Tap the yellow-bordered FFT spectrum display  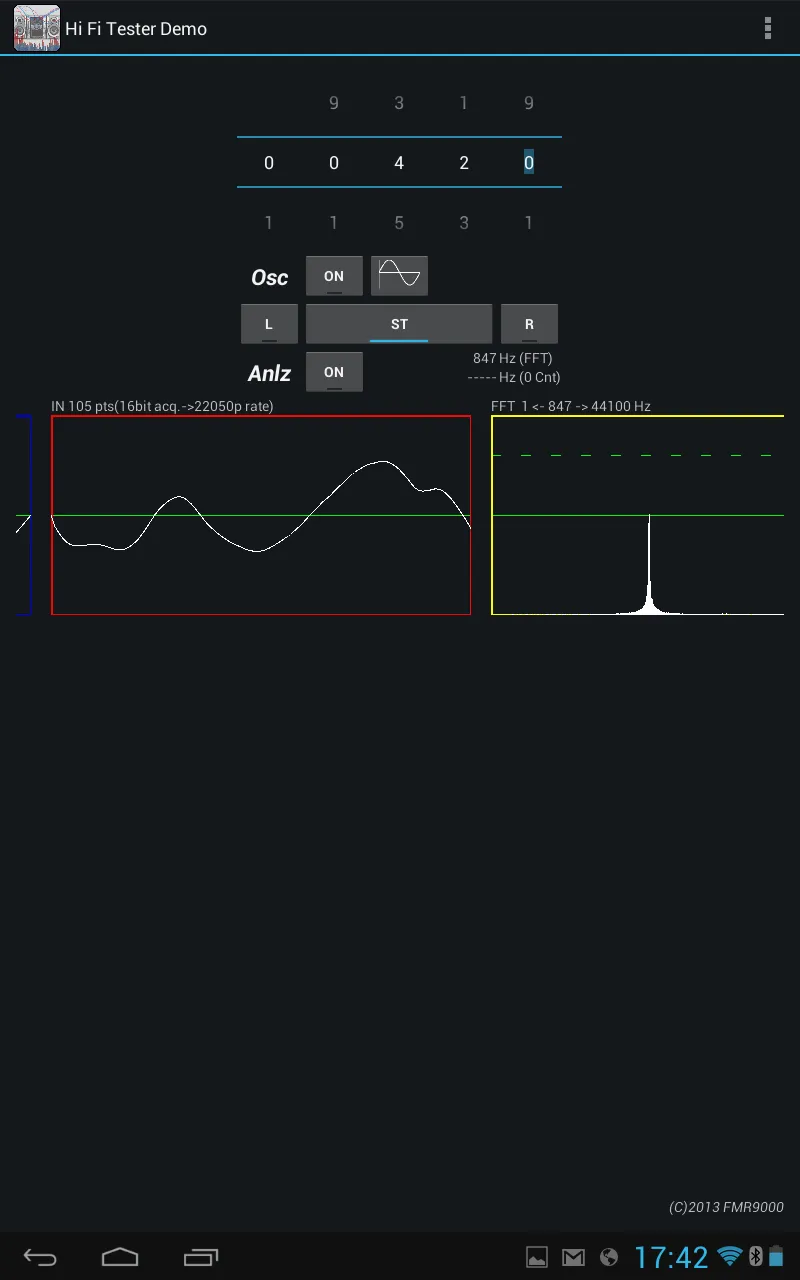pos(638,515)
